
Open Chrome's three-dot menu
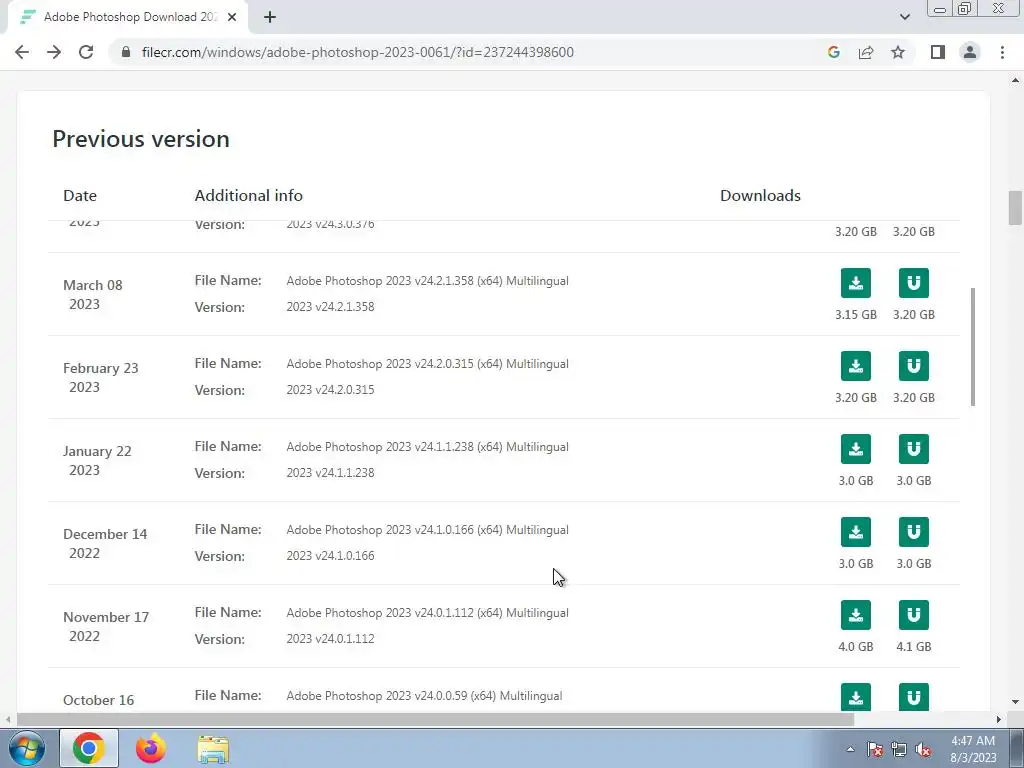pyautogui.click(x=1002, y=52)
